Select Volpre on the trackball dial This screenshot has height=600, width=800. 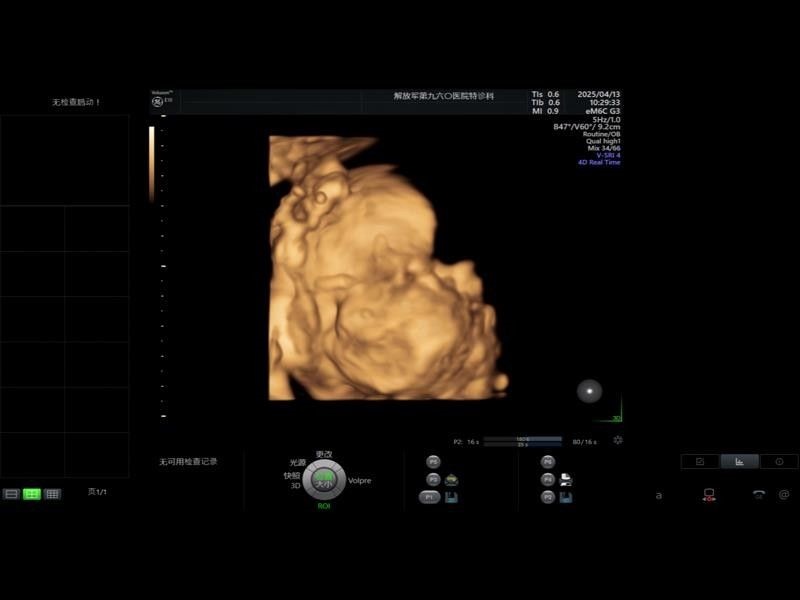click(x=360, y=481)
